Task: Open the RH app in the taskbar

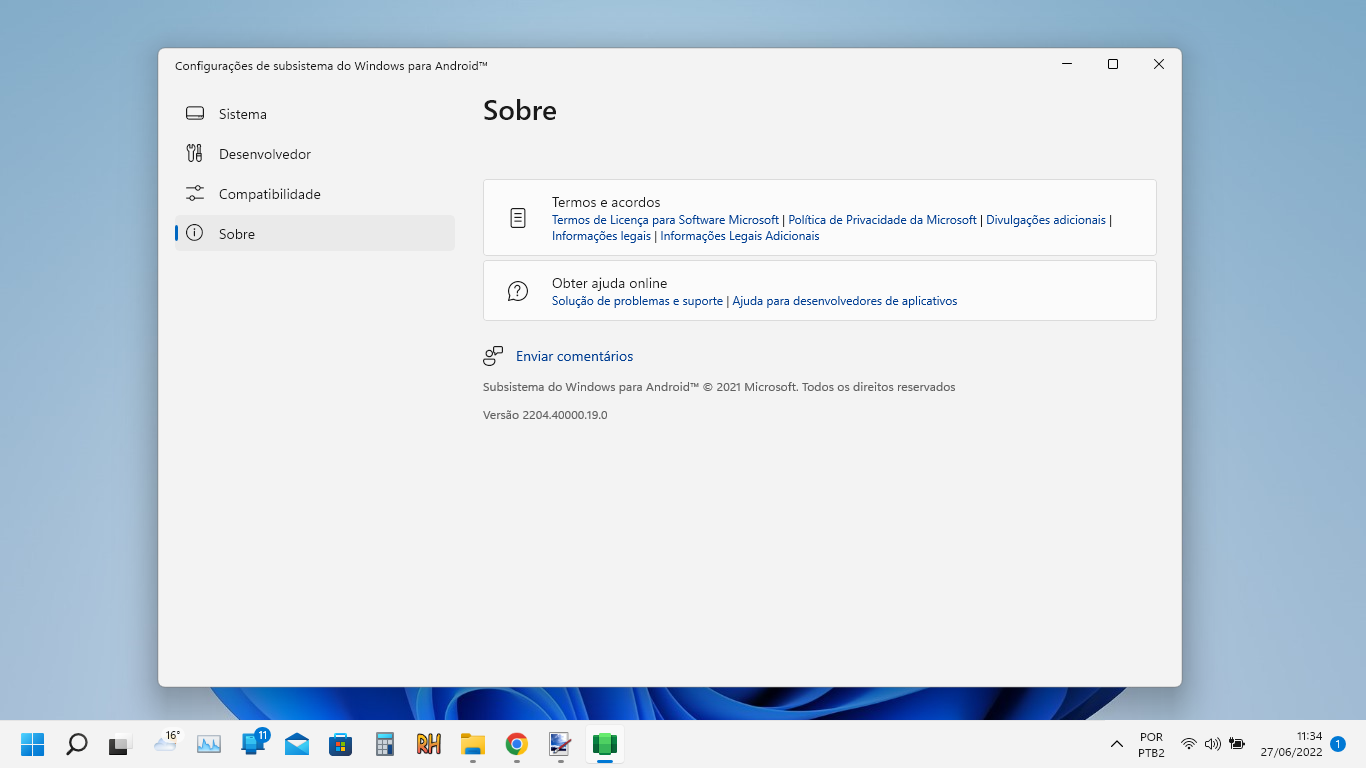Action: (429, 744)
